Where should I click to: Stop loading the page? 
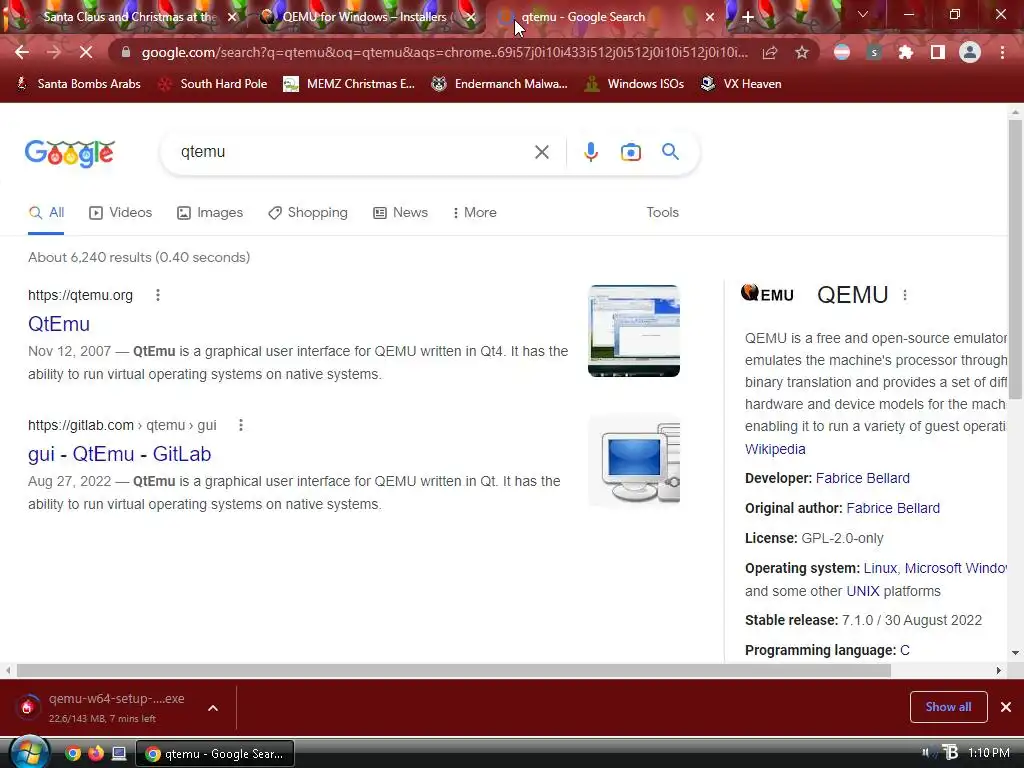click(x=86, y=52)
